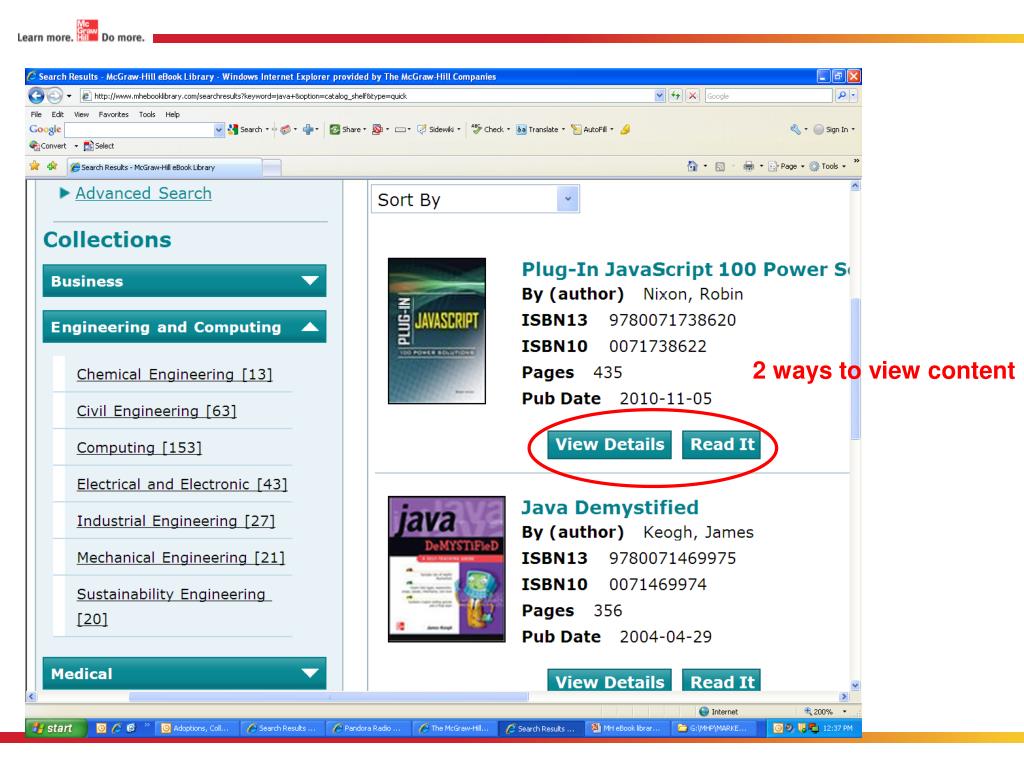Click View Details for Java Demystified
1024x768 pixels.
(x=609, y=680)
